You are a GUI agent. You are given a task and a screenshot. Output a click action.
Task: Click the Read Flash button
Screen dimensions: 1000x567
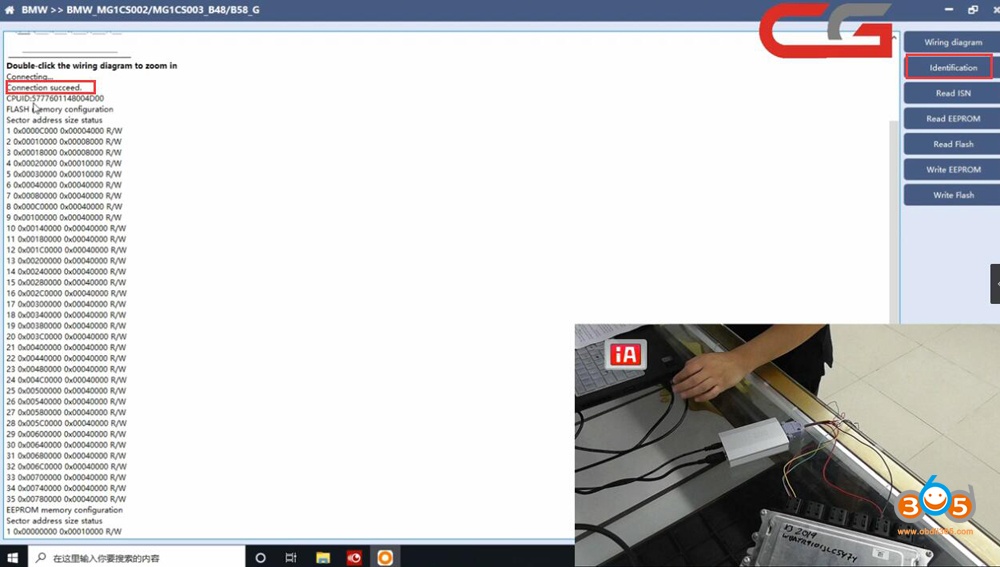tap(953, 144)
